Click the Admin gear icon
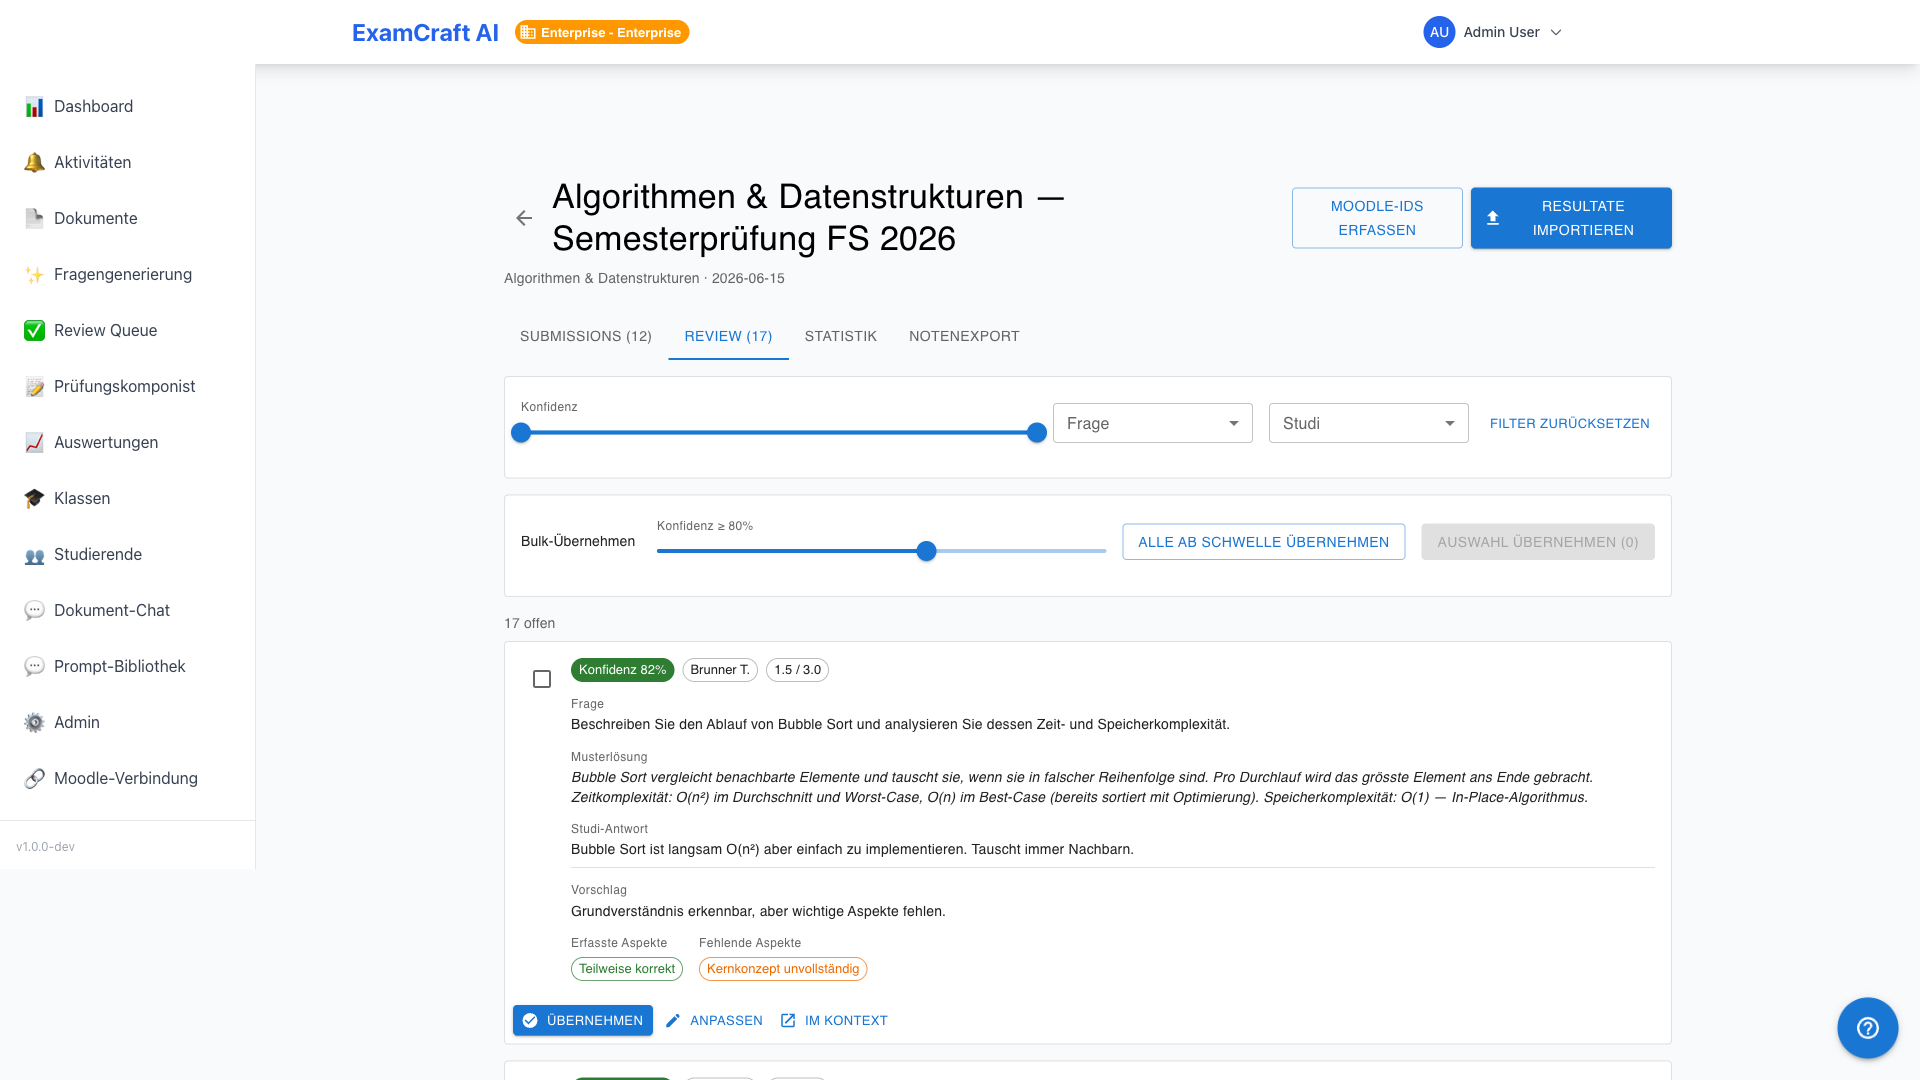 click(34, 723)
